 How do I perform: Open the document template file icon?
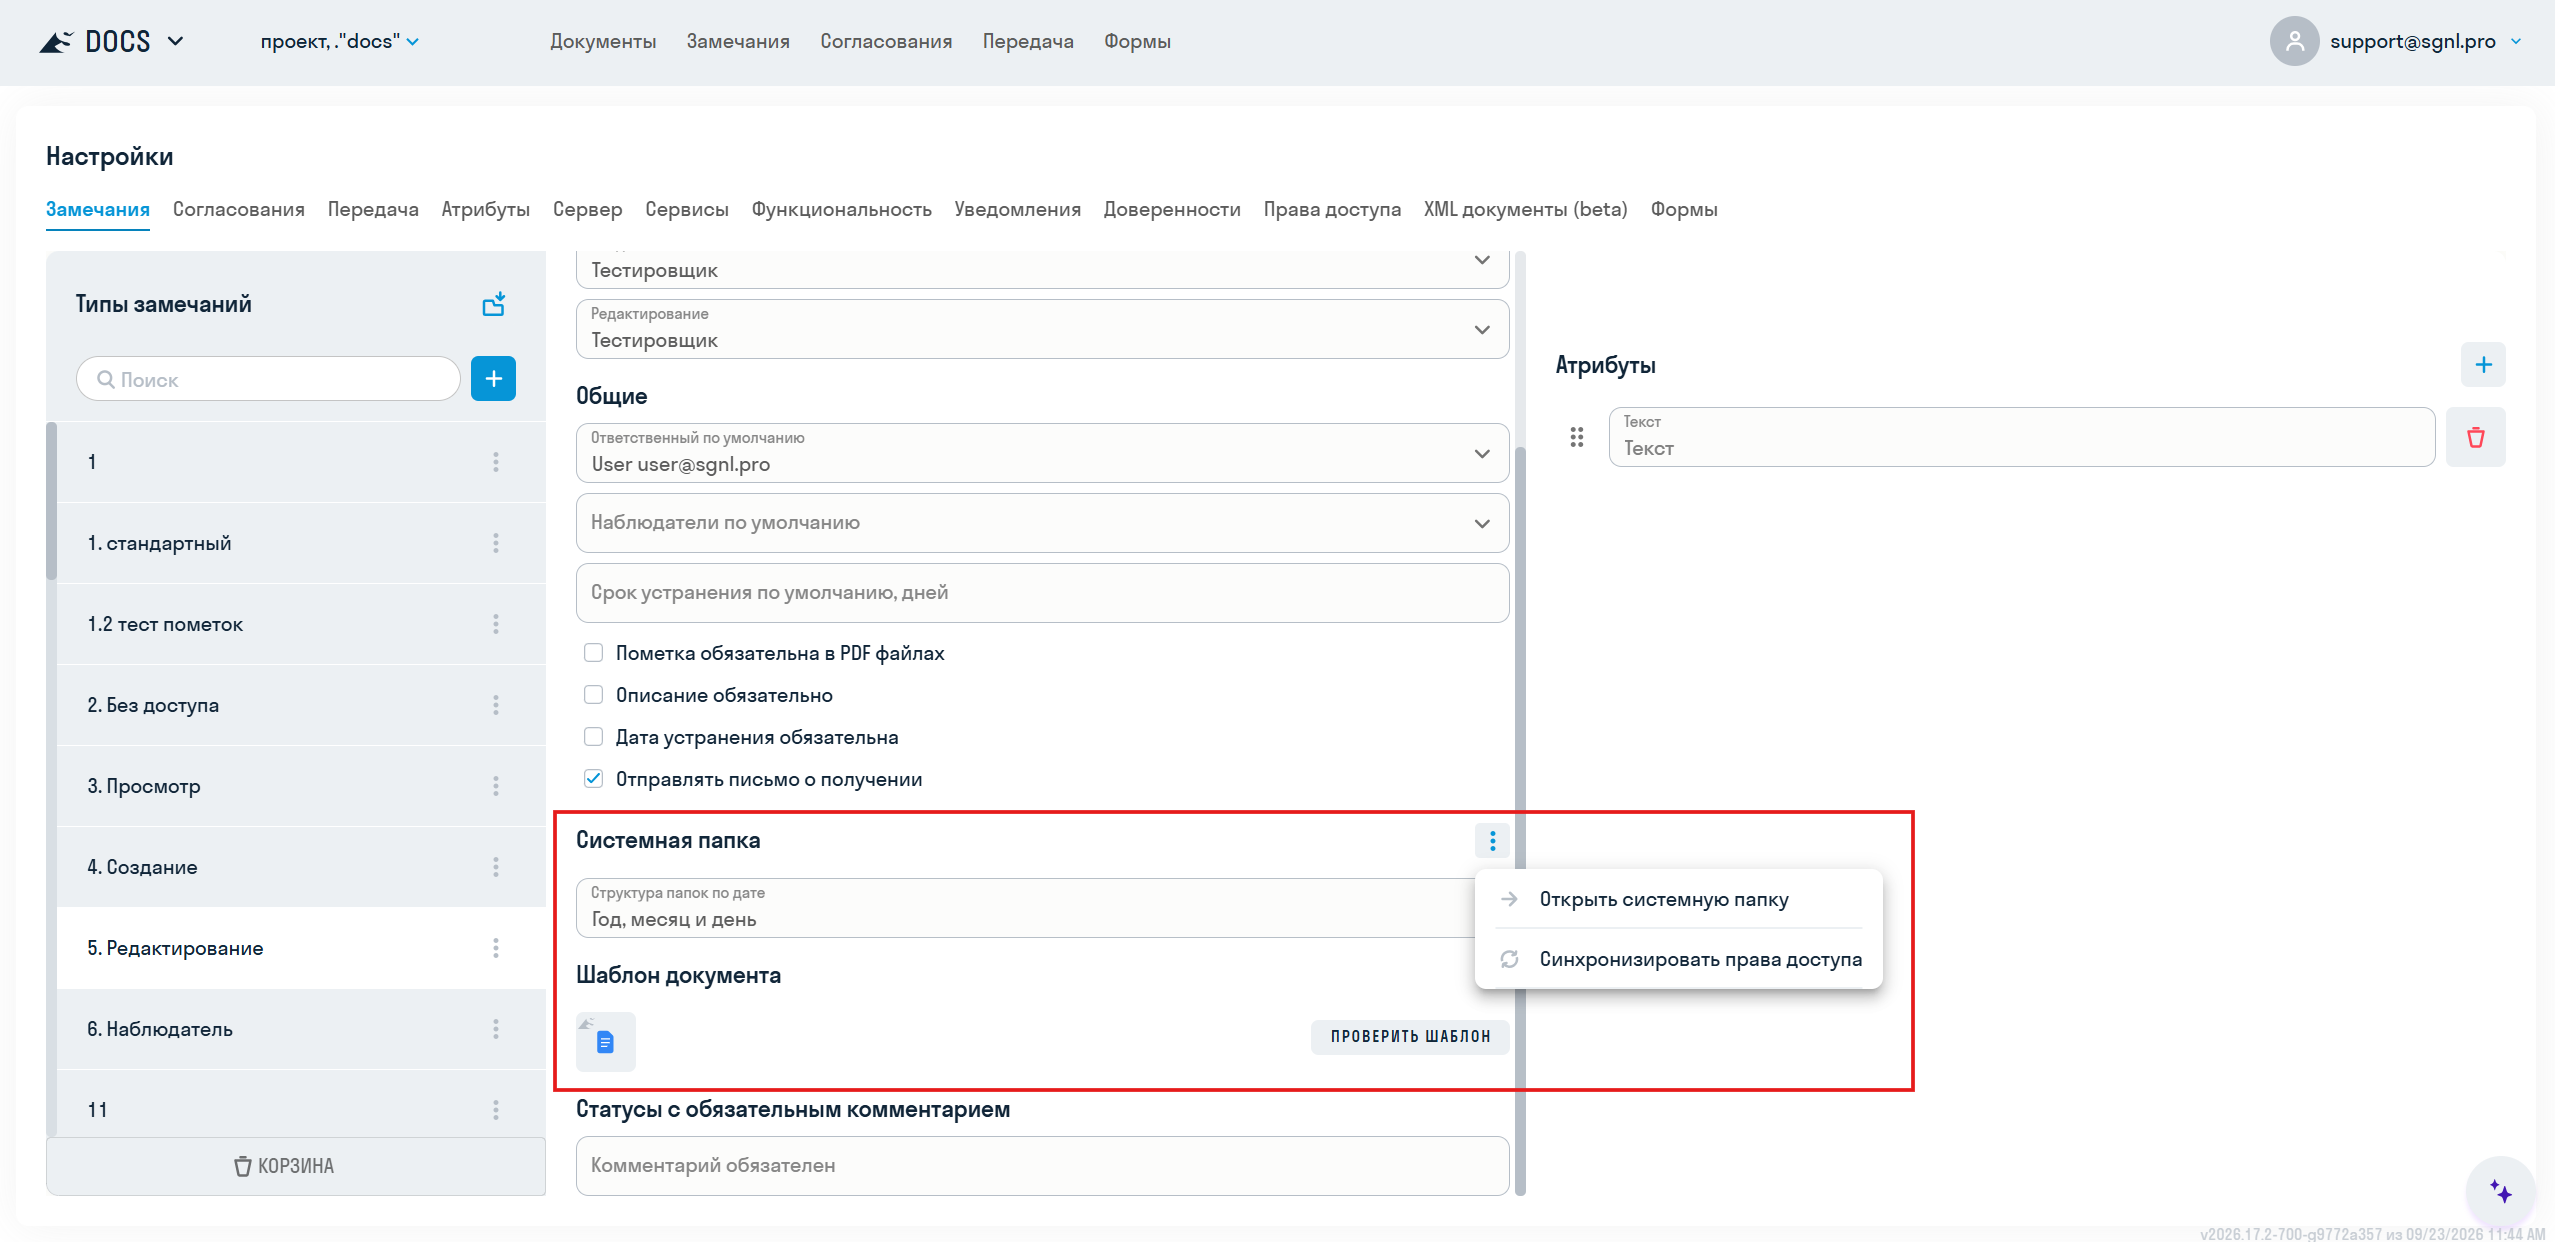click(606, 1042)
